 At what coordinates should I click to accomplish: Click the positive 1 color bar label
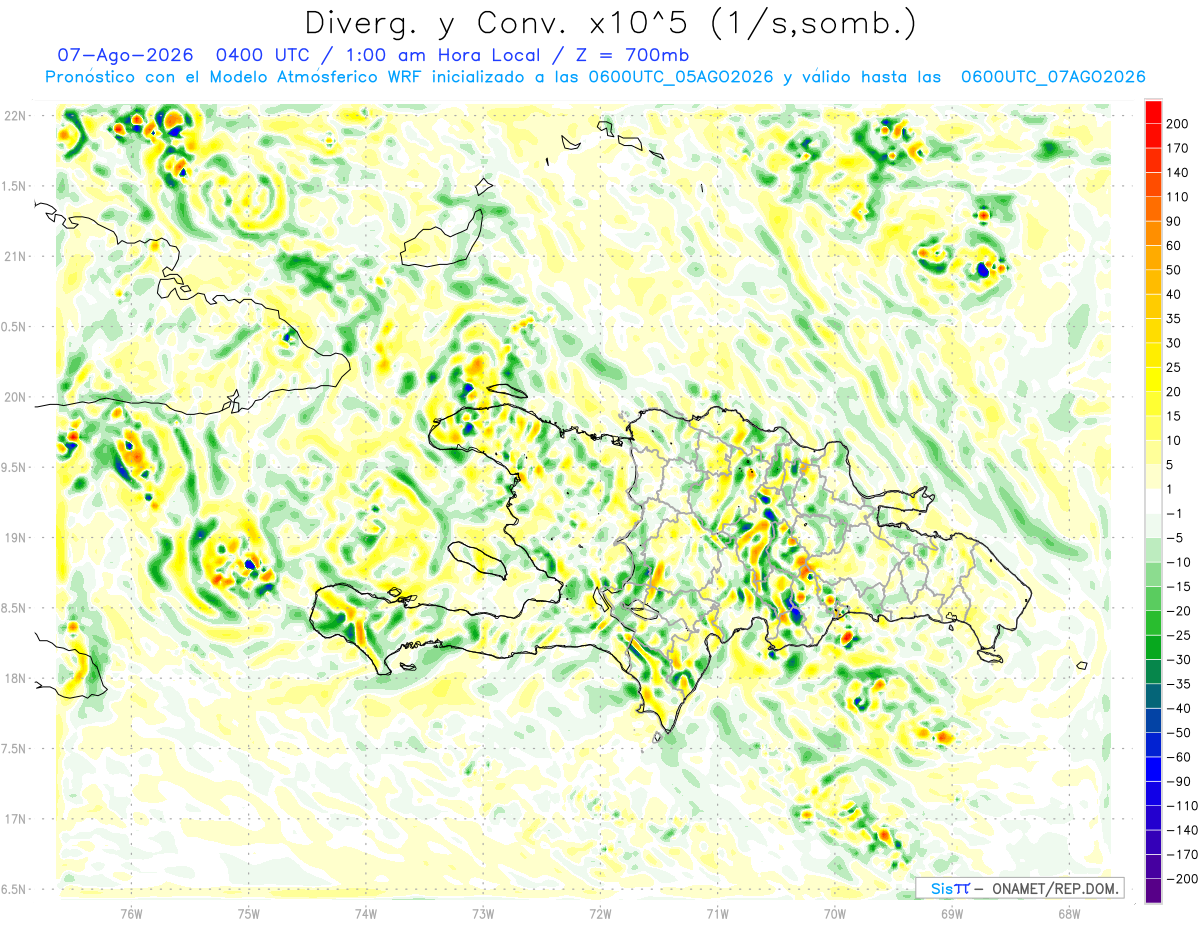point(1171,489)
